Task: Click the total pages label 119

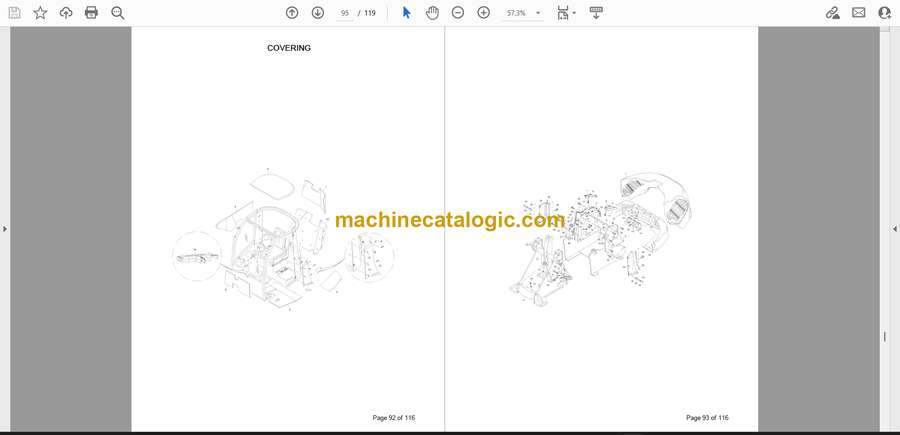Action: [370, 13]
